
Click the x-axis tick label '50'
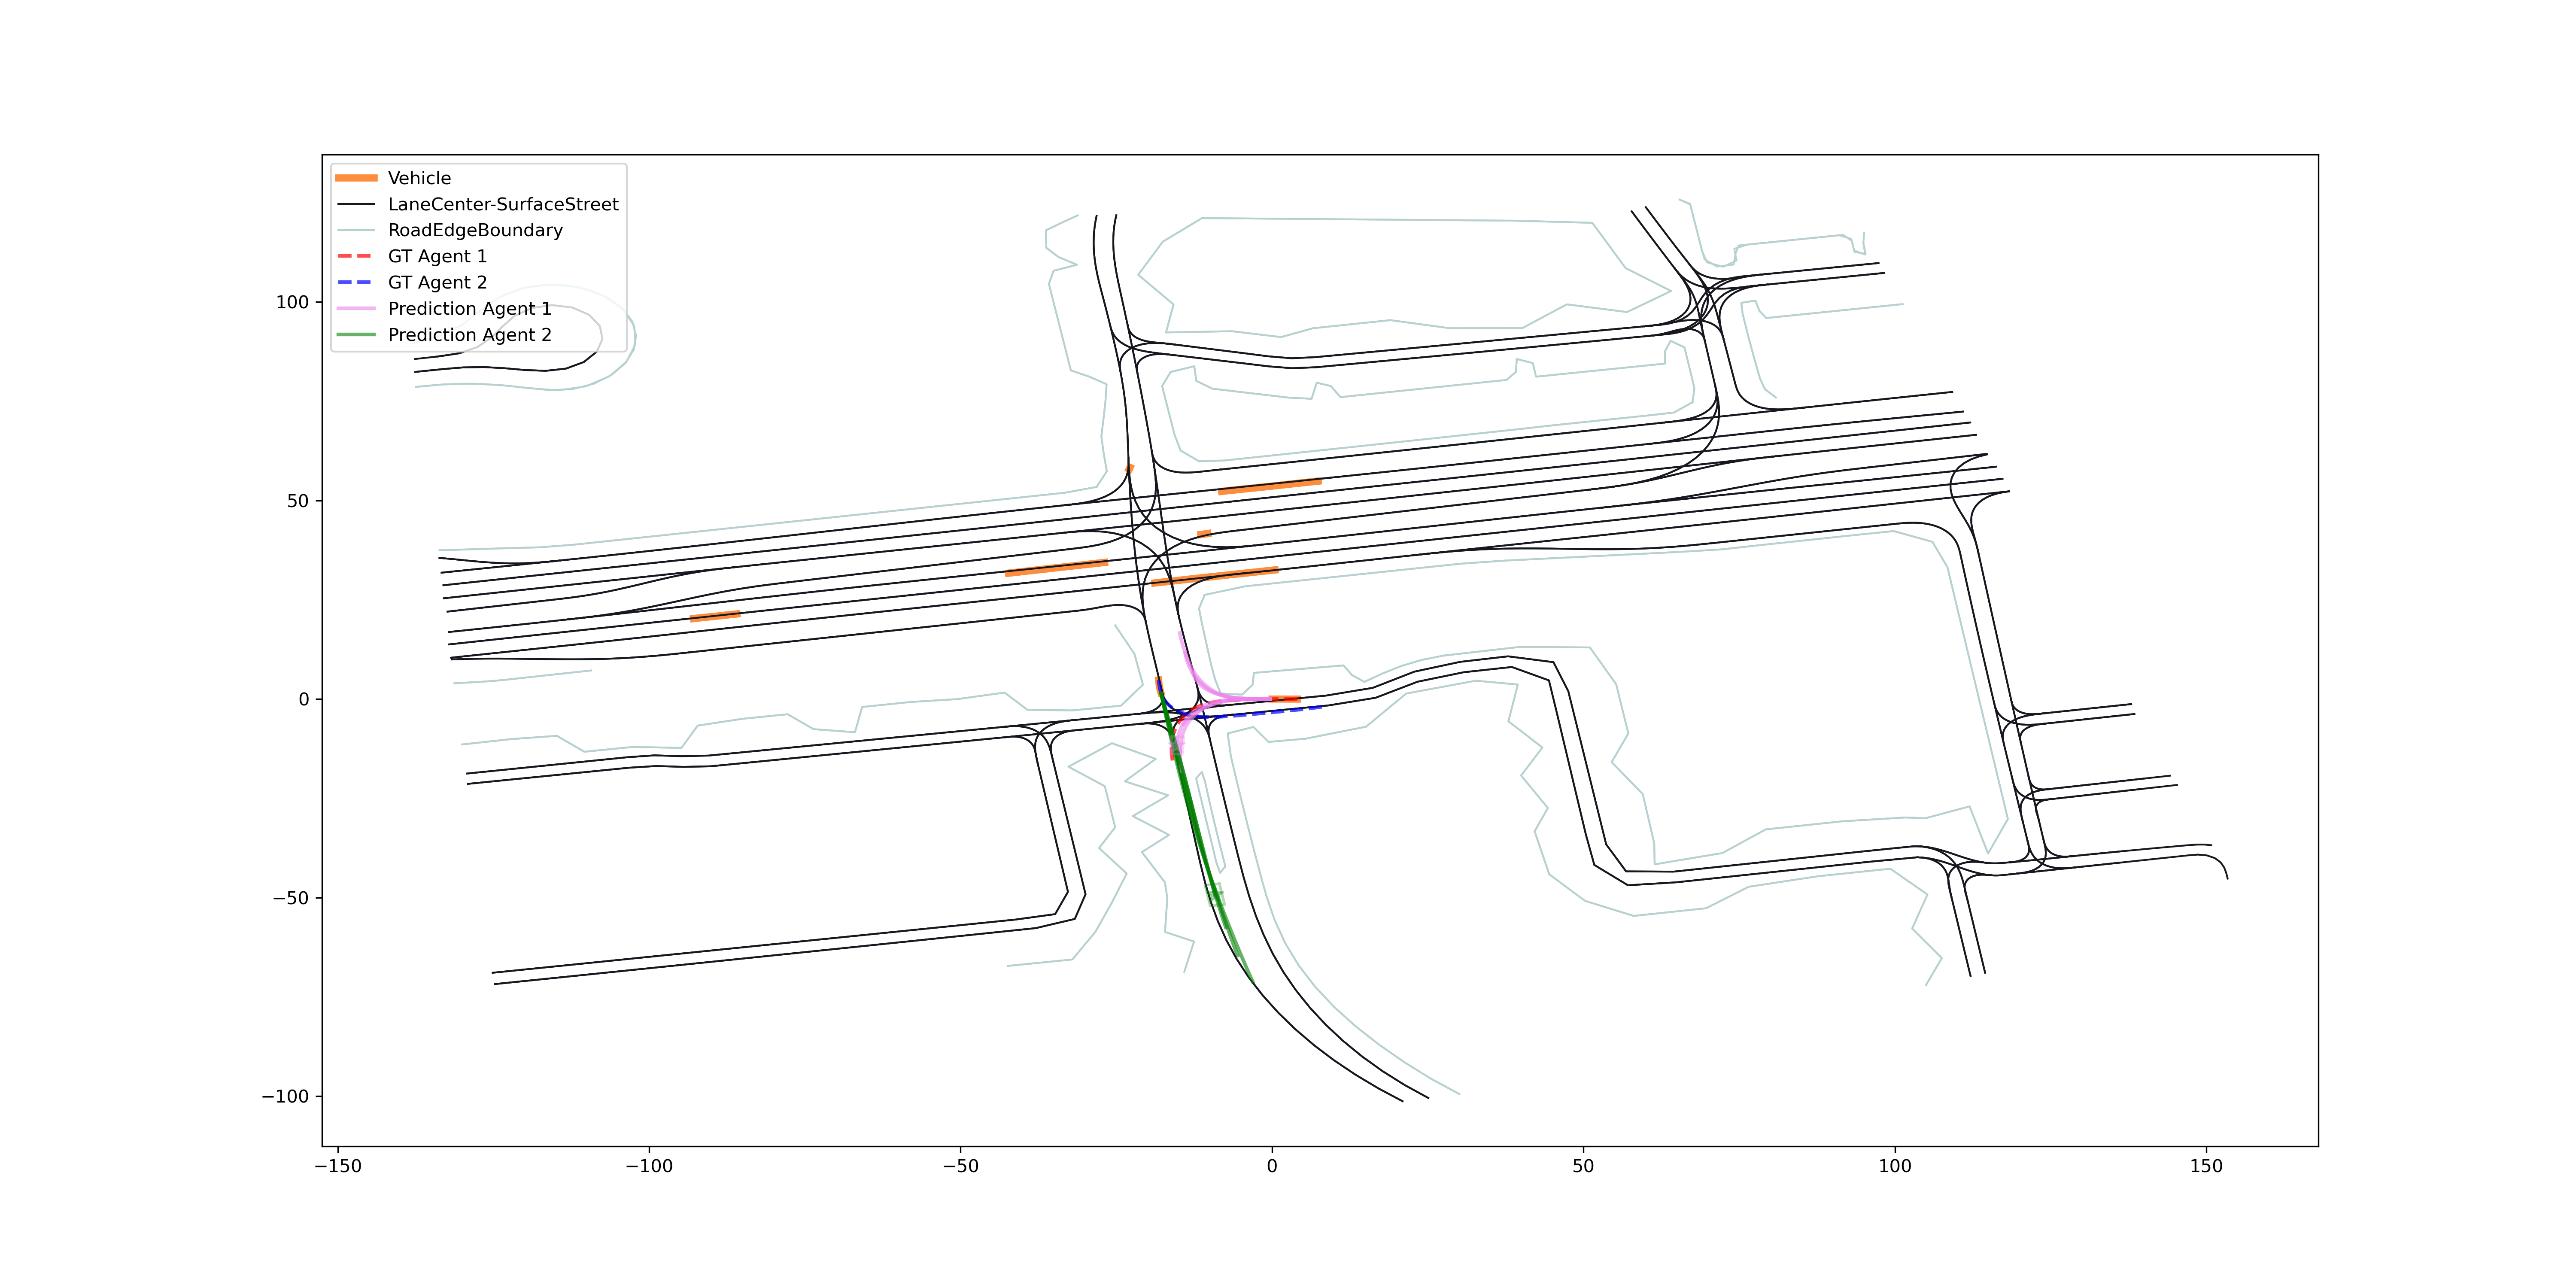point(1583,1166)
